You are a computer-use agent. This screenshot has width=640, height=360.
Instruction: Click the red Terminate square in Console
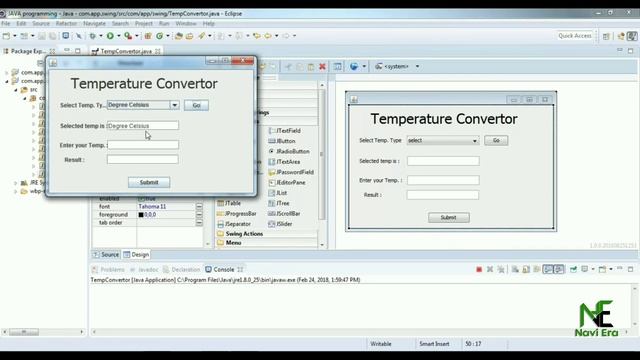(x=479, y=269)
